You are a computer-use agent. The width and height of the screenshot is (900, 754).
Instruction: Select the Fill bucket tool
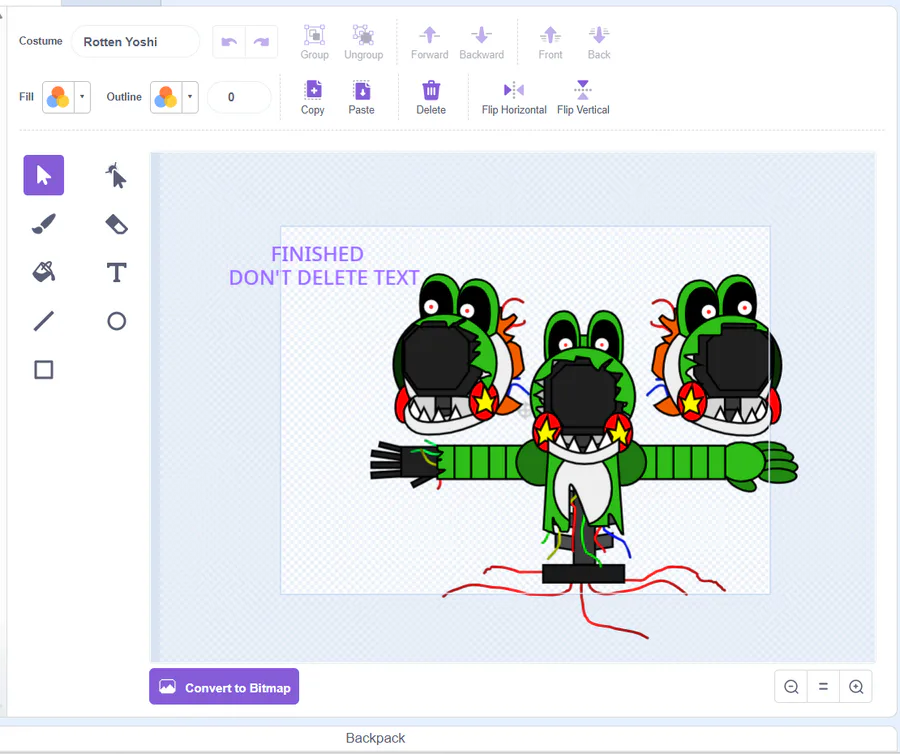coord(44,272)
